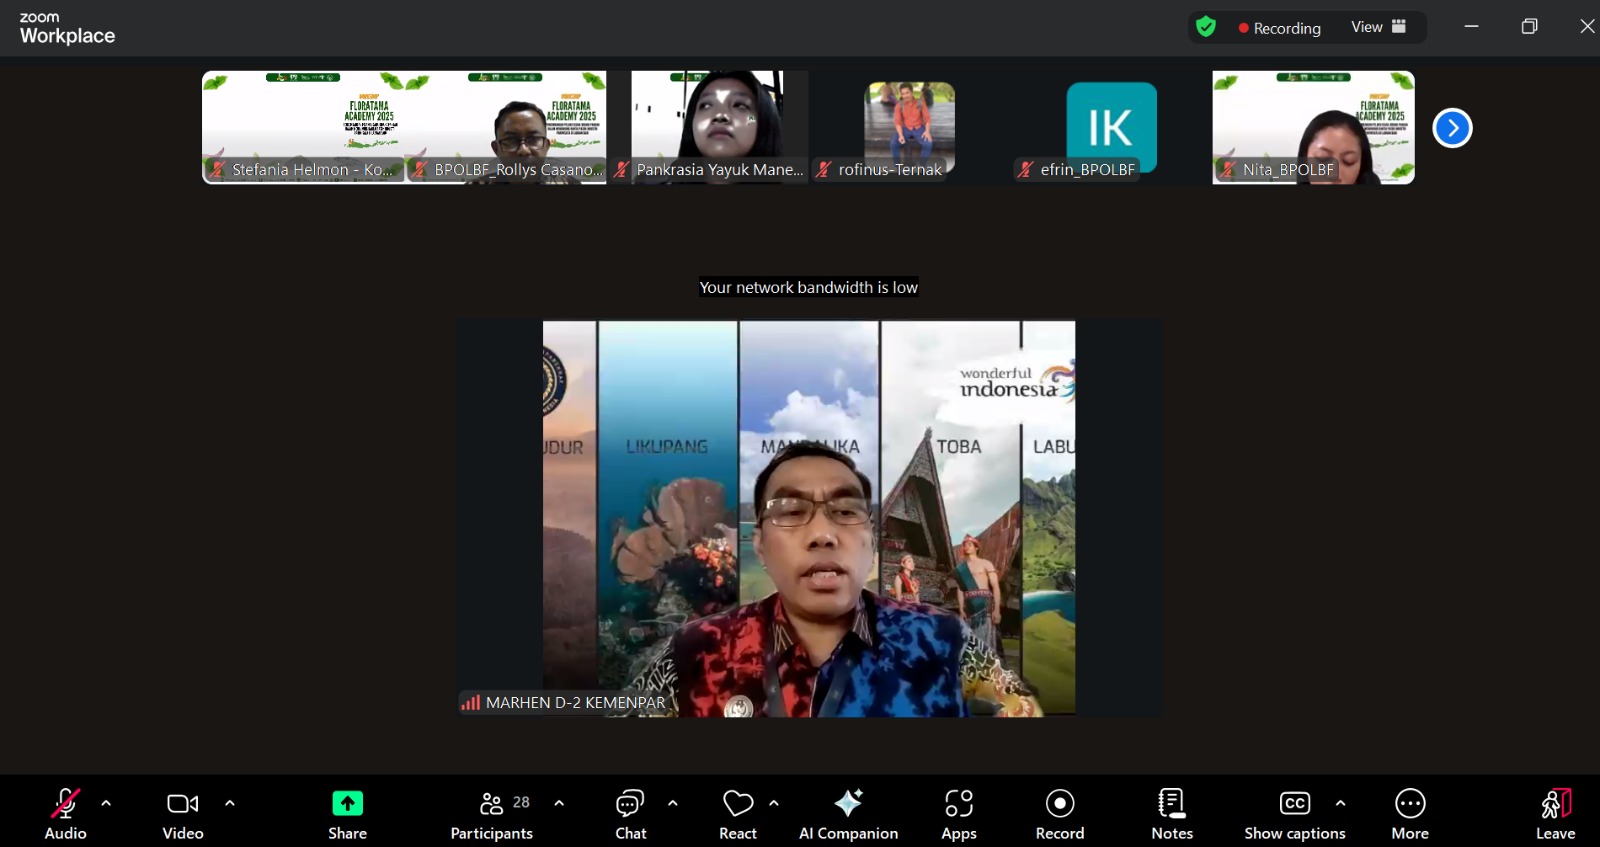1600x847 pixels.
Task: Unmute microphone with the Audio button
Action: (65, 814)
